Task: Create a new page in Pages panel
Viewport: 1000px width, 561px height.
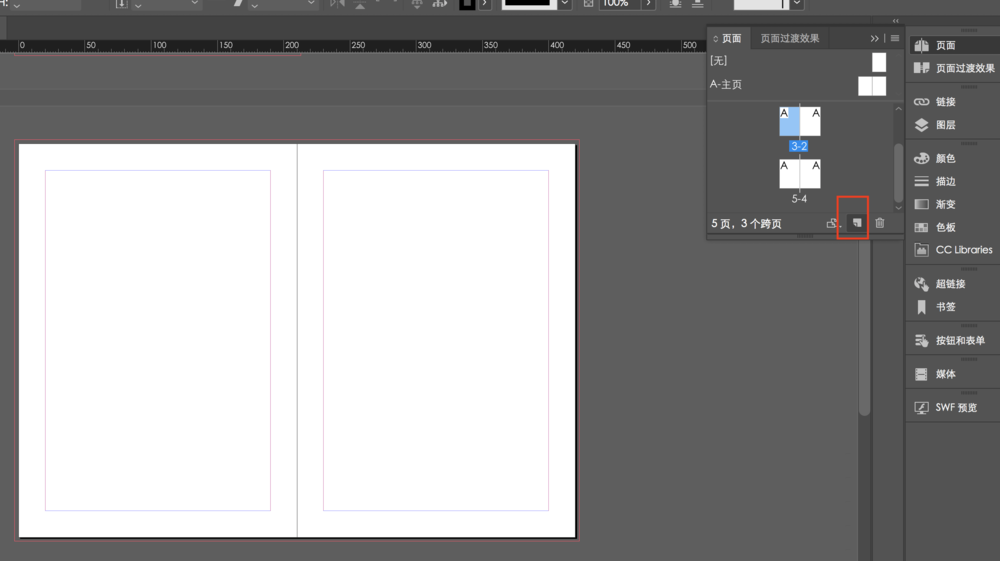Action: click(857, 223)
